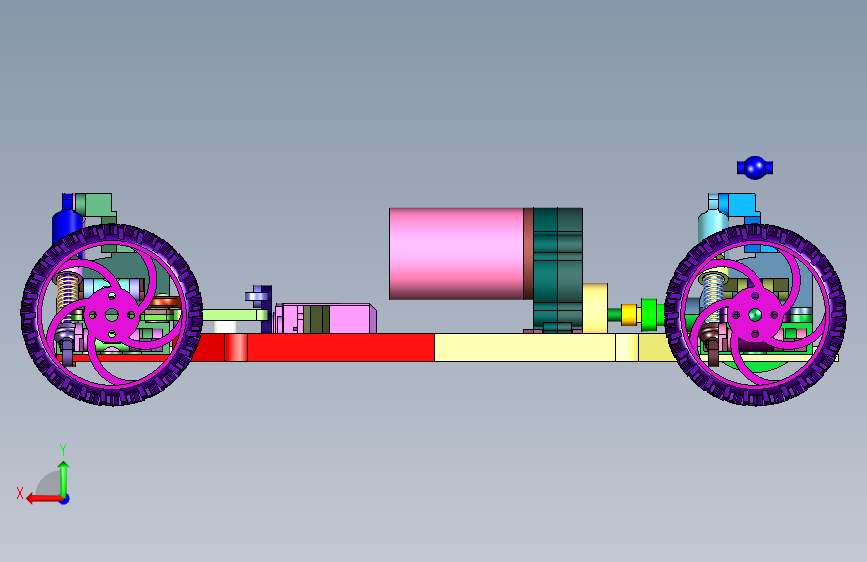Select the bright green shaft coupling
Image resolution: width=867 pixels, height=562 pixels.
coord(651,315)
